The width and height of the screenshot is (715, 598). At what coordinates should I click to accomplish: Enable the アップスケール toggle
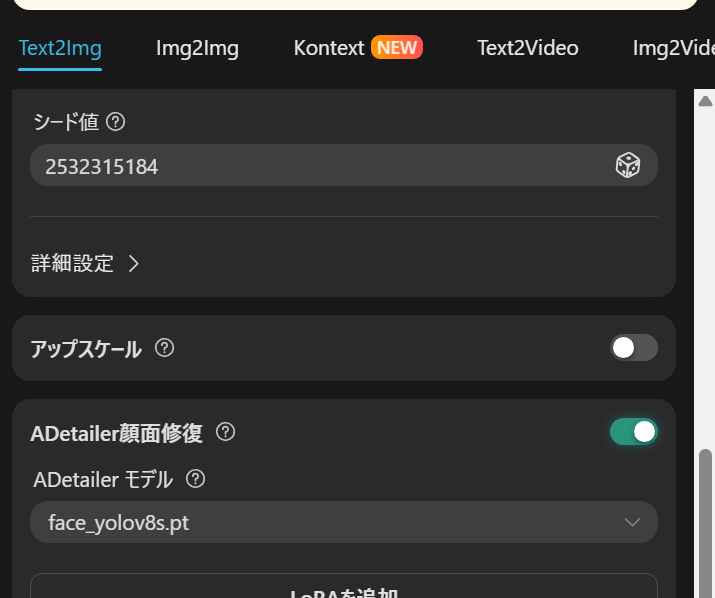pos(634,348)
